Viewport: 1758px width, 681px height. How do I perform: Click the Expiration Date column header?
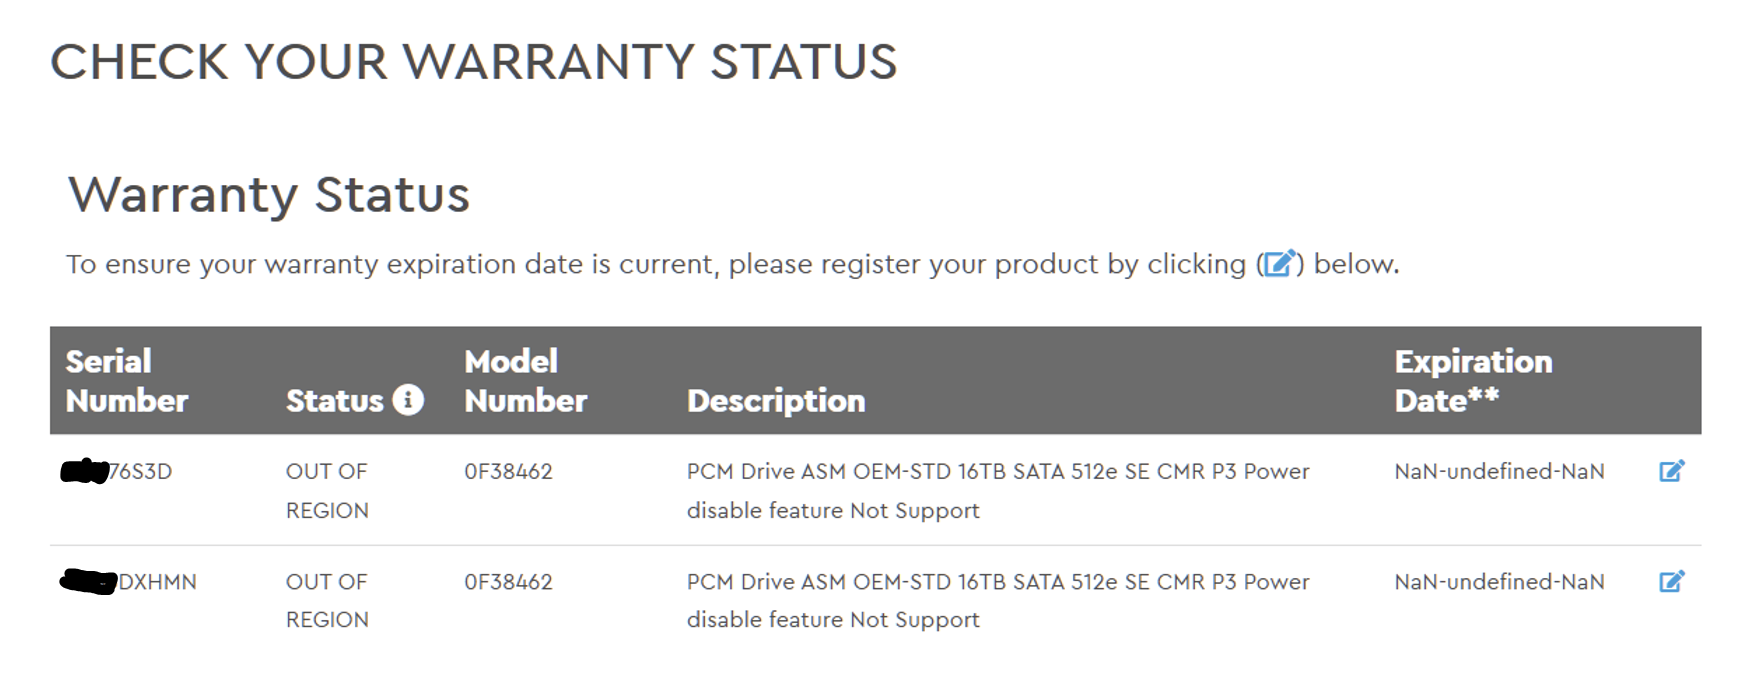tap(1474, 380)
